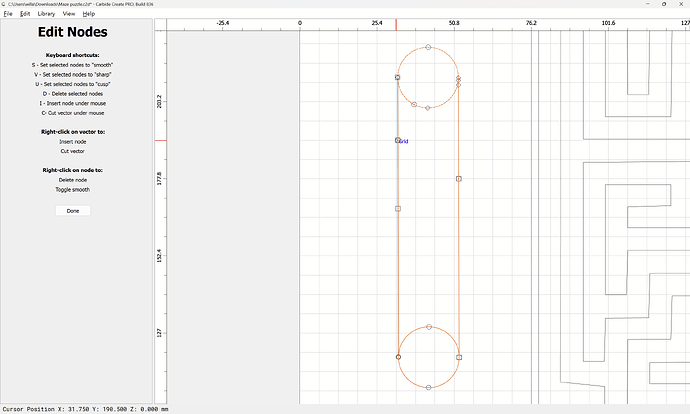Open the Library menu
This screenshot has width=690, height=414.
point(46,14)
